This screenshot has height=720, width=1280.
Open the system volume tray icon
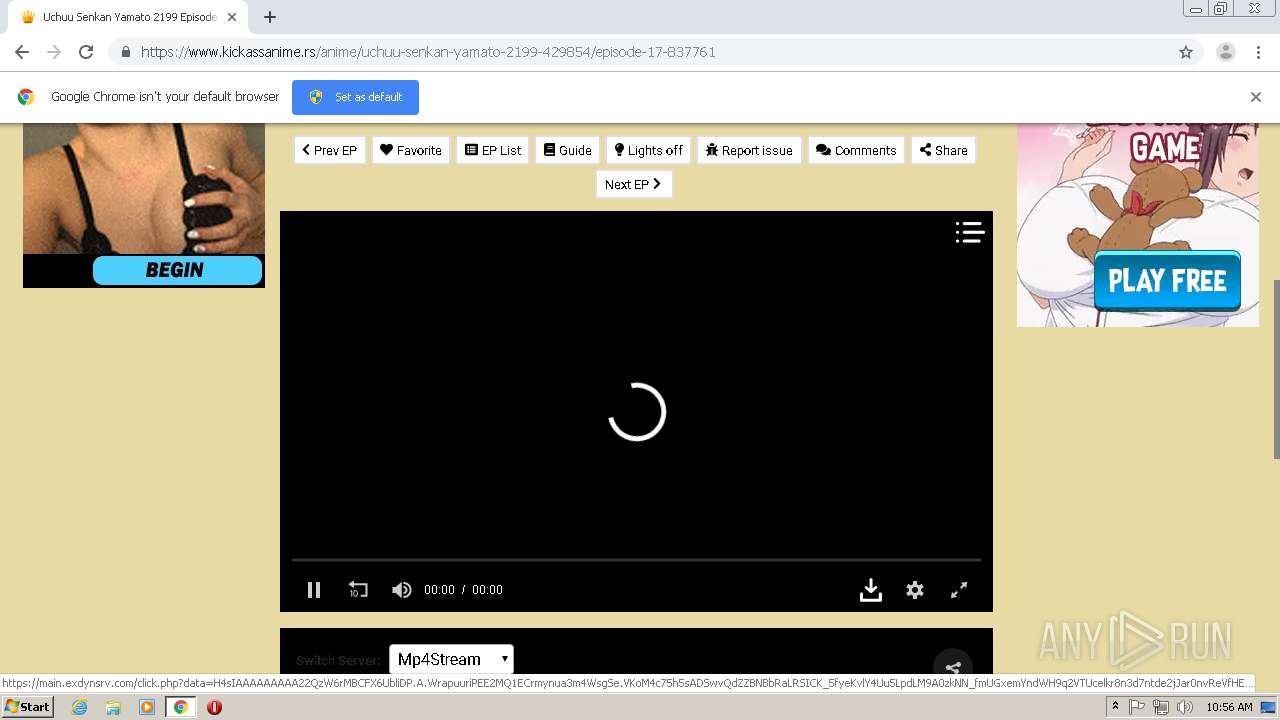click(x=1185, y=707)
